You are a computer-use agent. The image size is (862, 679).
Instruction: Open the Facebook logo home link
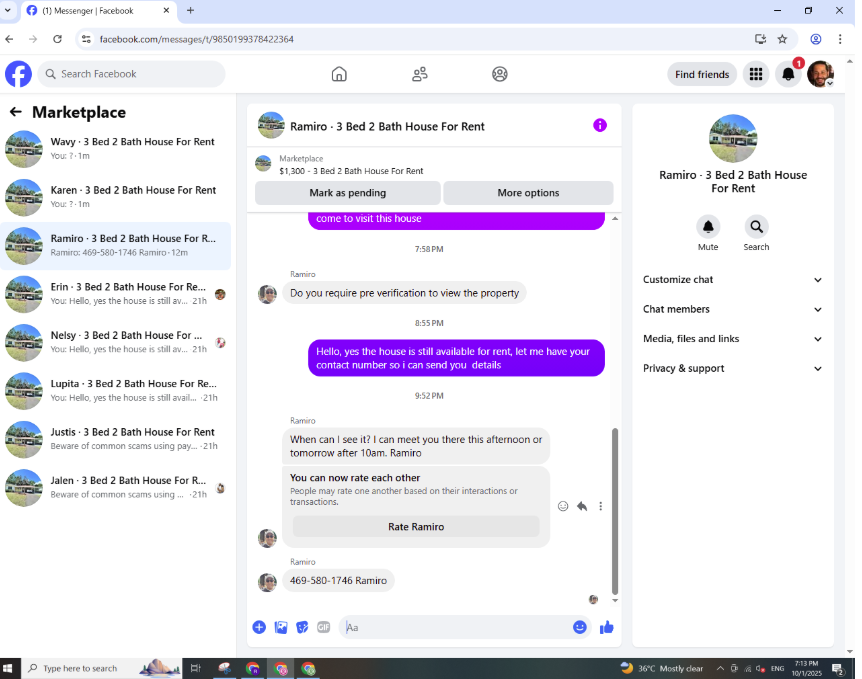click(18, 74)
